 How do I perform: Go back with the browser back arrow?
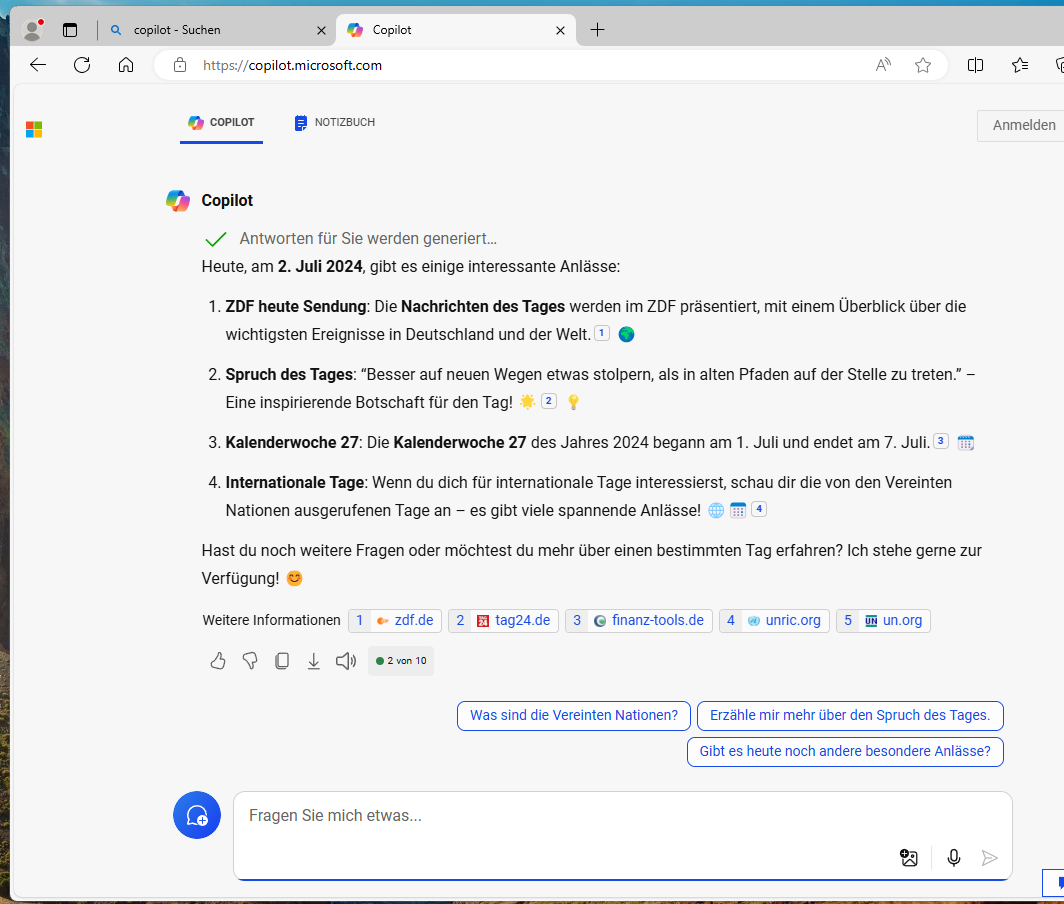click(38, 65)
